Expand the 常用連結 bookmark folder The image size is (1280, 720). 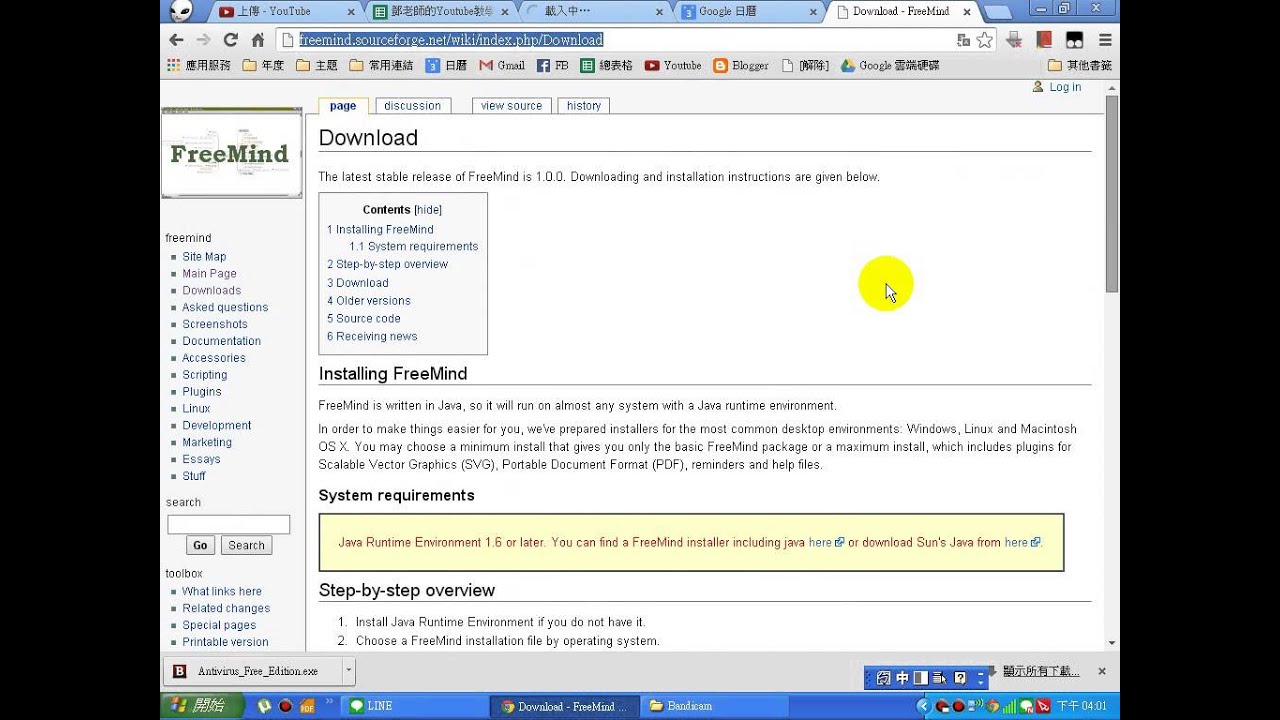click(x=381, y=65)
